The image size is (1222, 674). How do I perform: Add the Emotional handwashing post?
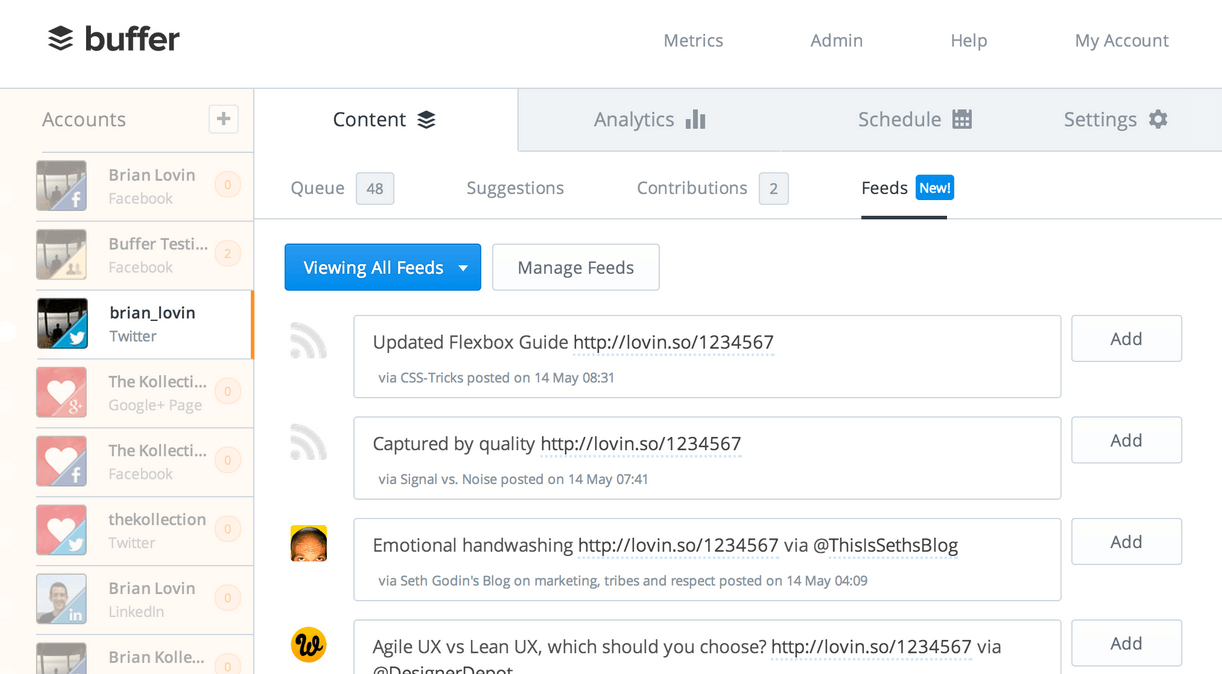coord(1126,542)
